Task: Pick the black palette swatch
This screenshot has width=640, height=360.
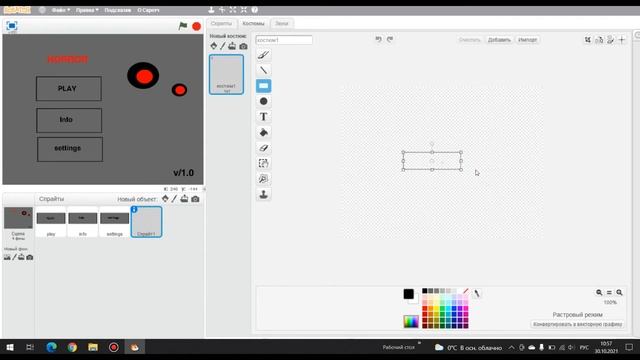Action: pyautogui.click(x=424, y=291)
